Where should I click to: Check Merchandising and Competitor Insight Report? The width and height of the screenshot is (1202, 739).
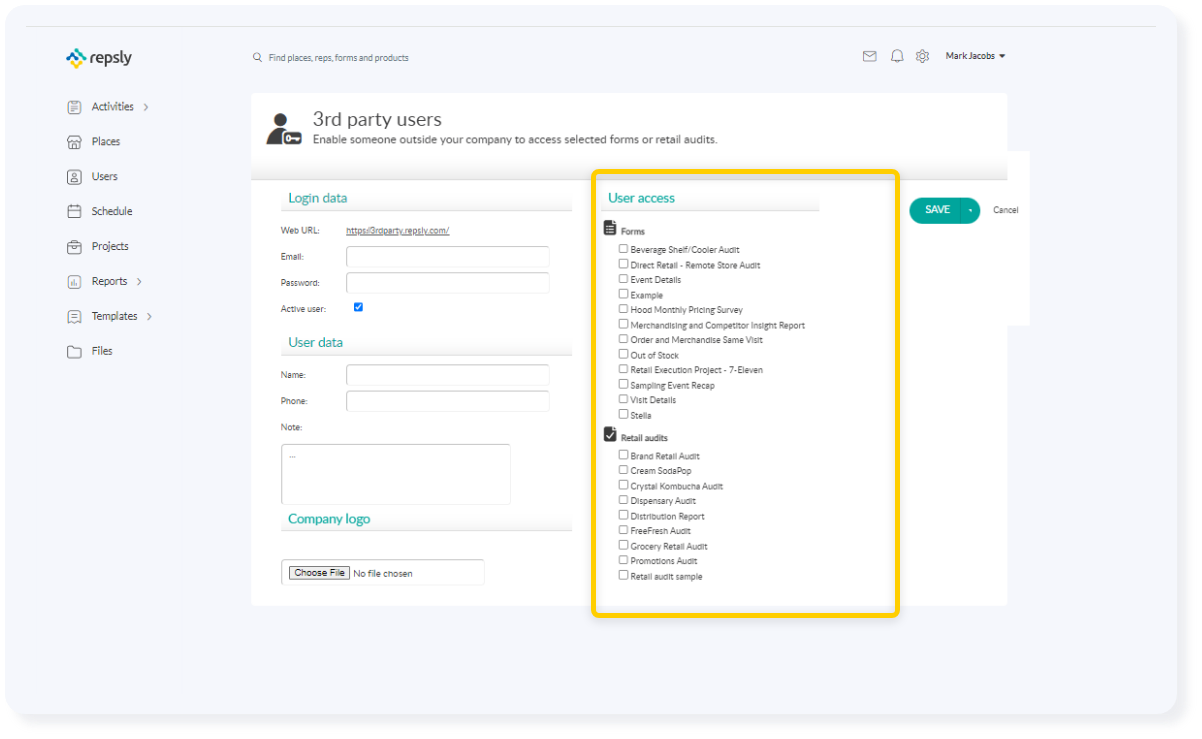[x=624, y=324]
